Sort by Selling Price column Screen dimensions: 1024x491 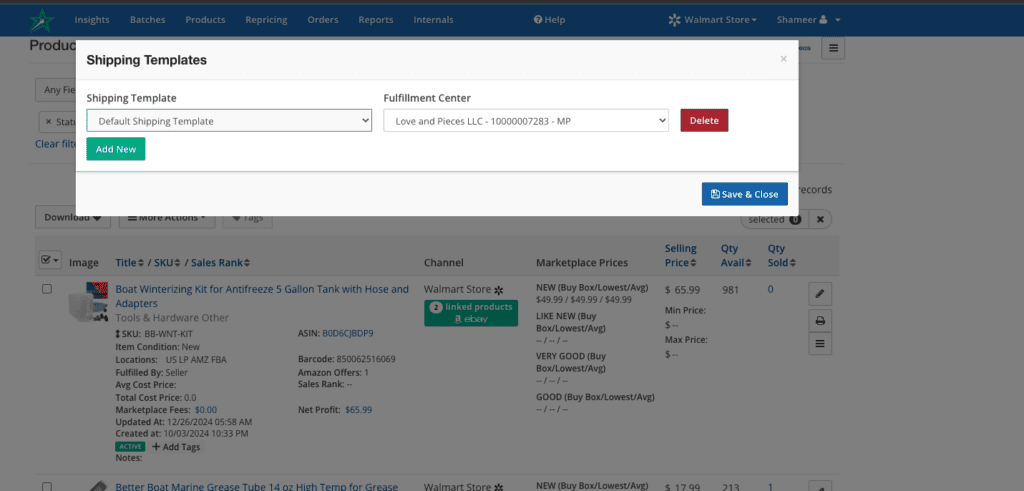(x=680, y=255)
